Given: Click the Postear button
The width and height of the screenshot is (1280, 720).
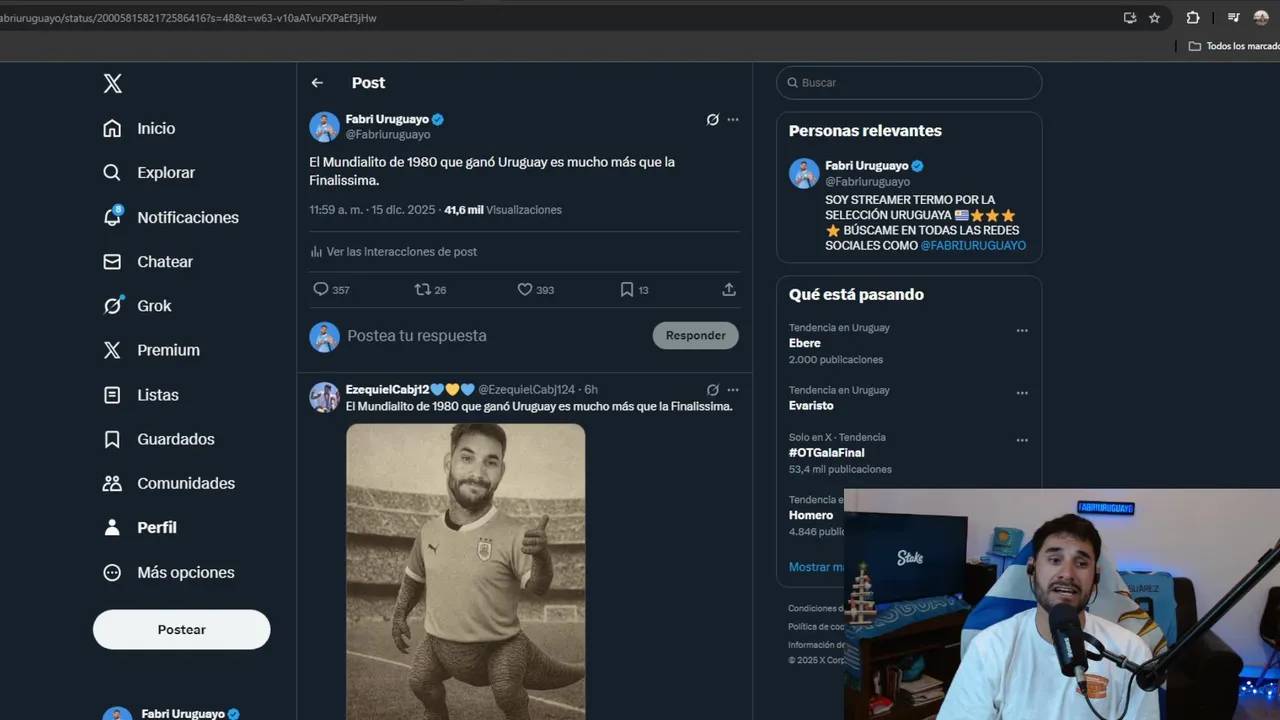Looking at the screenshot, I should pyautogui.click(x=181, y=630).
